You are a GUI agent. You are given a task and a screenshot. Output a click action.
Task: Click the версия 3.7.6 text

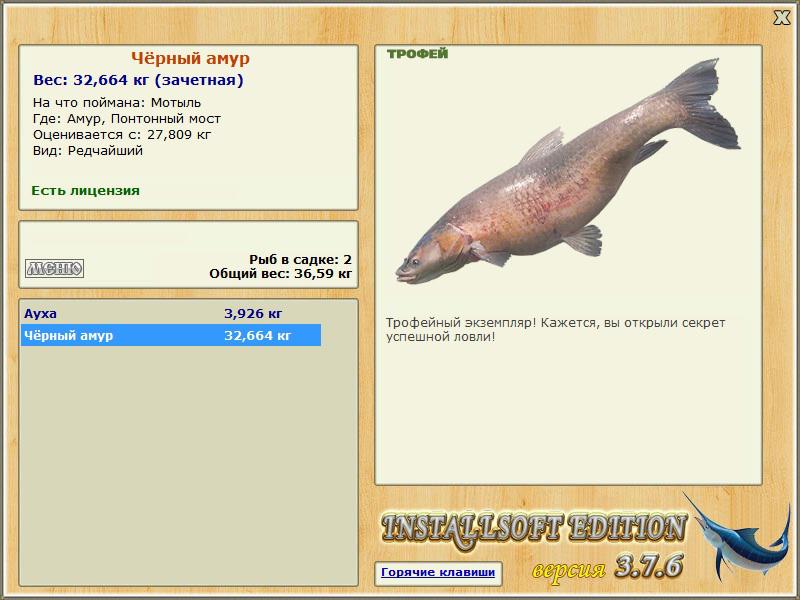607,567
